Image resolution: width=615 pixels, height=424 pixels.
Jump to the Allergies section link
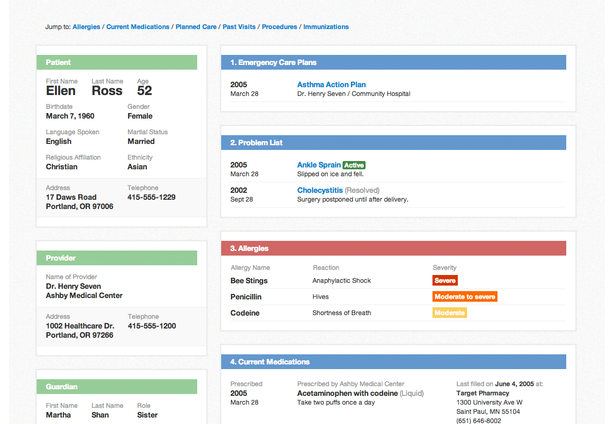click(x=86, y=27)
